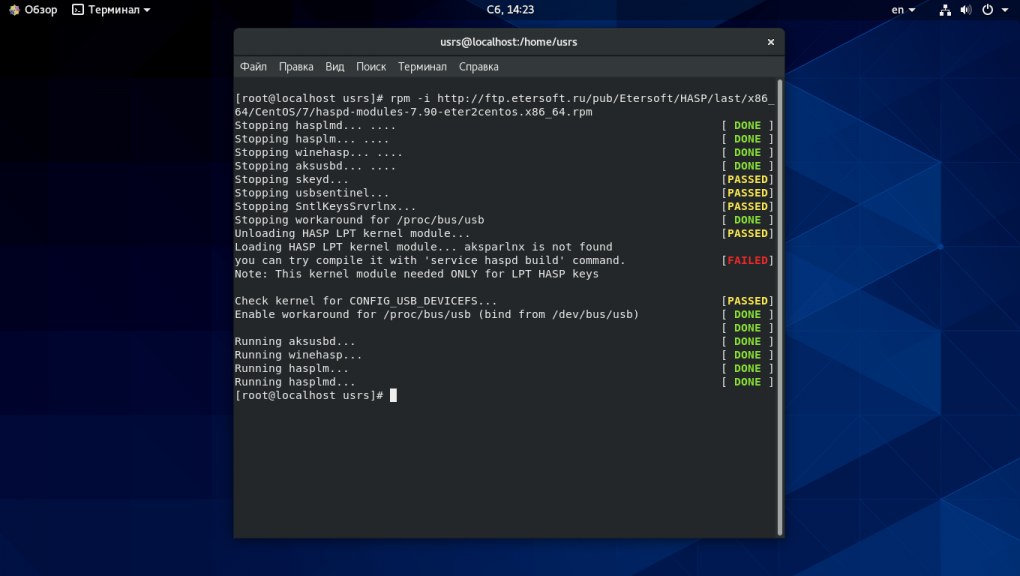The height and width of the screenshot is (576, 1020).
Task: Open the Справка help menu
Action: tap(478, 67)
